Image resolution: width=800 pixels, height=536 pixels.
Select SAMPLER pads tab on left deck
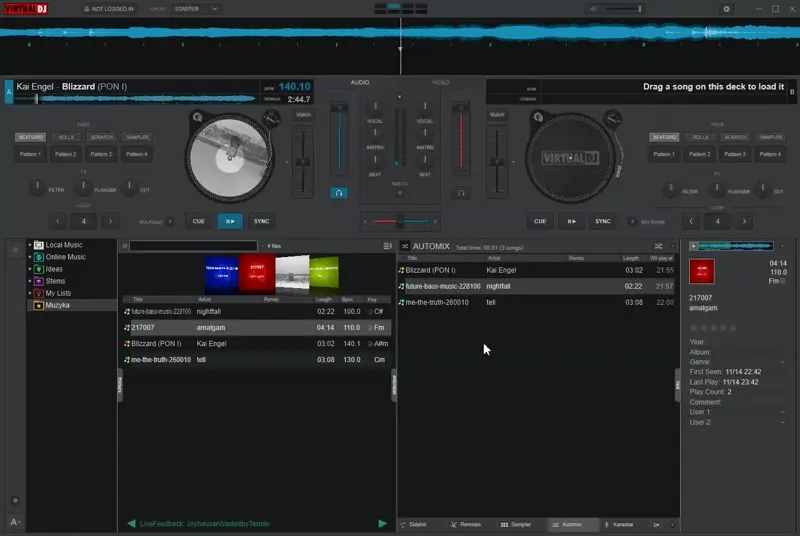137,137
